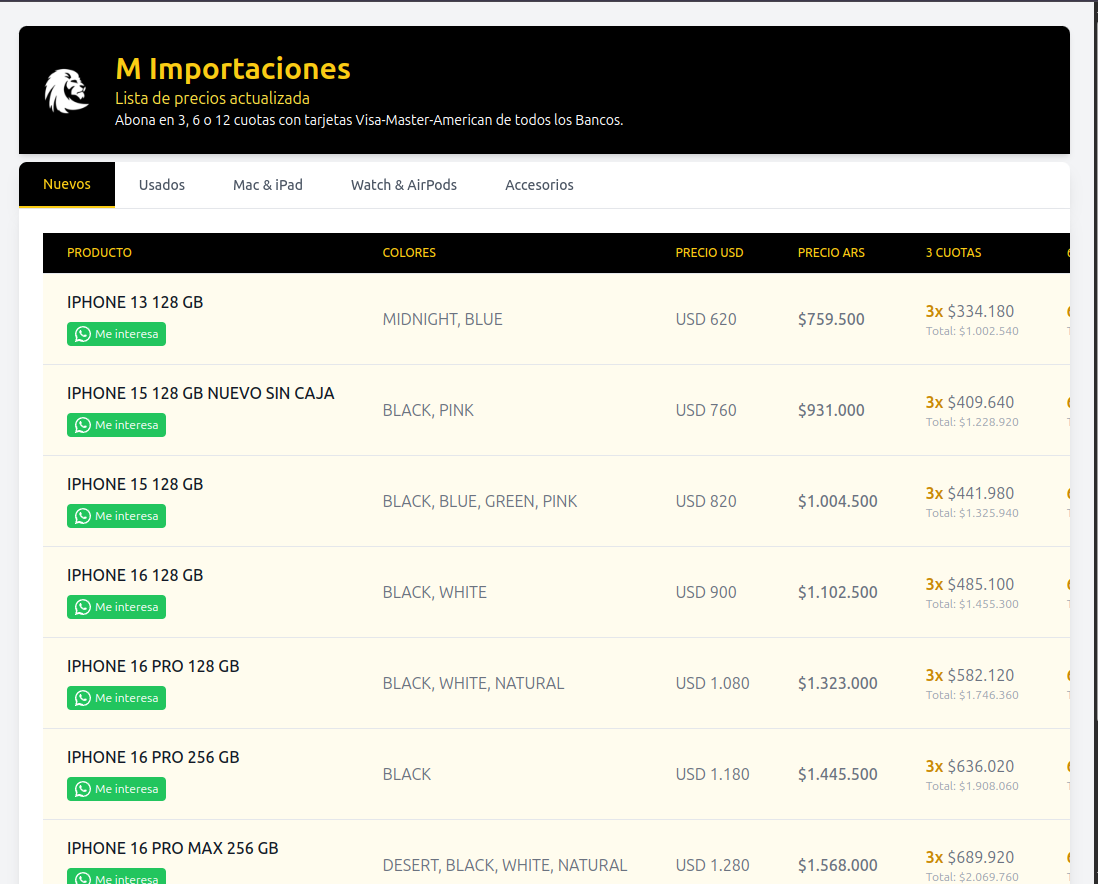Click the PRODUCTO column header
This screenshot has height=884, width=1098.
[99, 253]
